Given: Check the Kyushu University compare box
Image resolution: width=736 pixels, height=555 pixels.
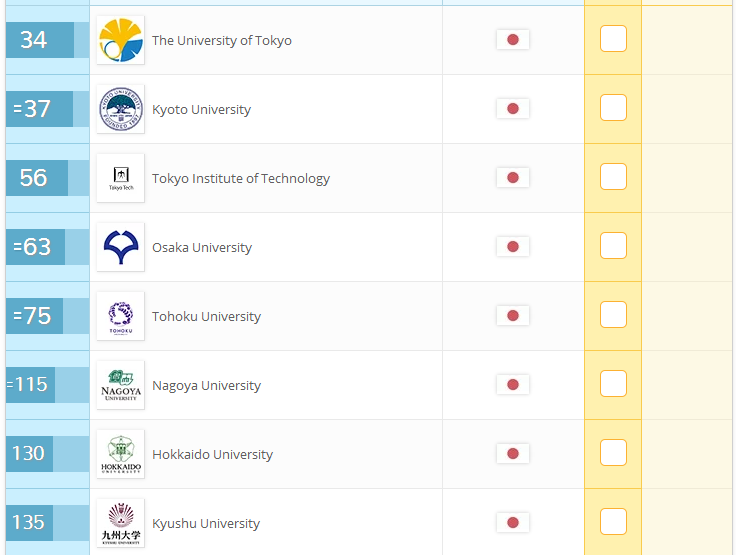Looking at the screenshot, I should (613, 522).
